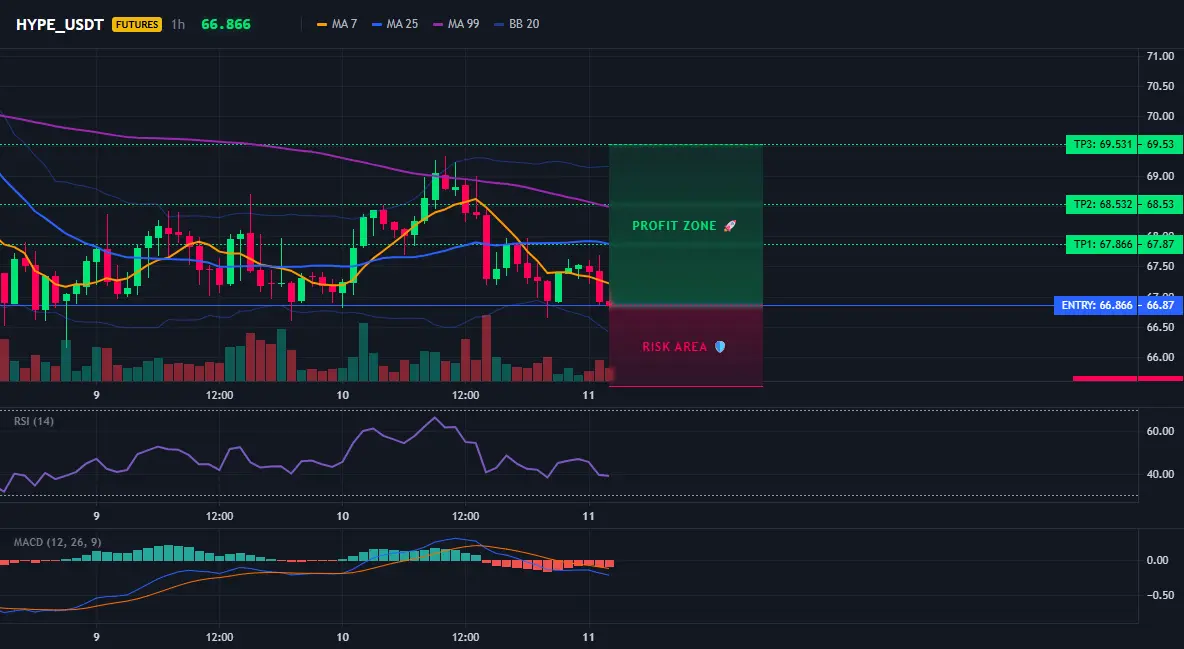Click the 70.50 price axis value
Image resolution: width=1184 pixels, height=649 pixels.
pyautogui.click(x=1160, y=86)
